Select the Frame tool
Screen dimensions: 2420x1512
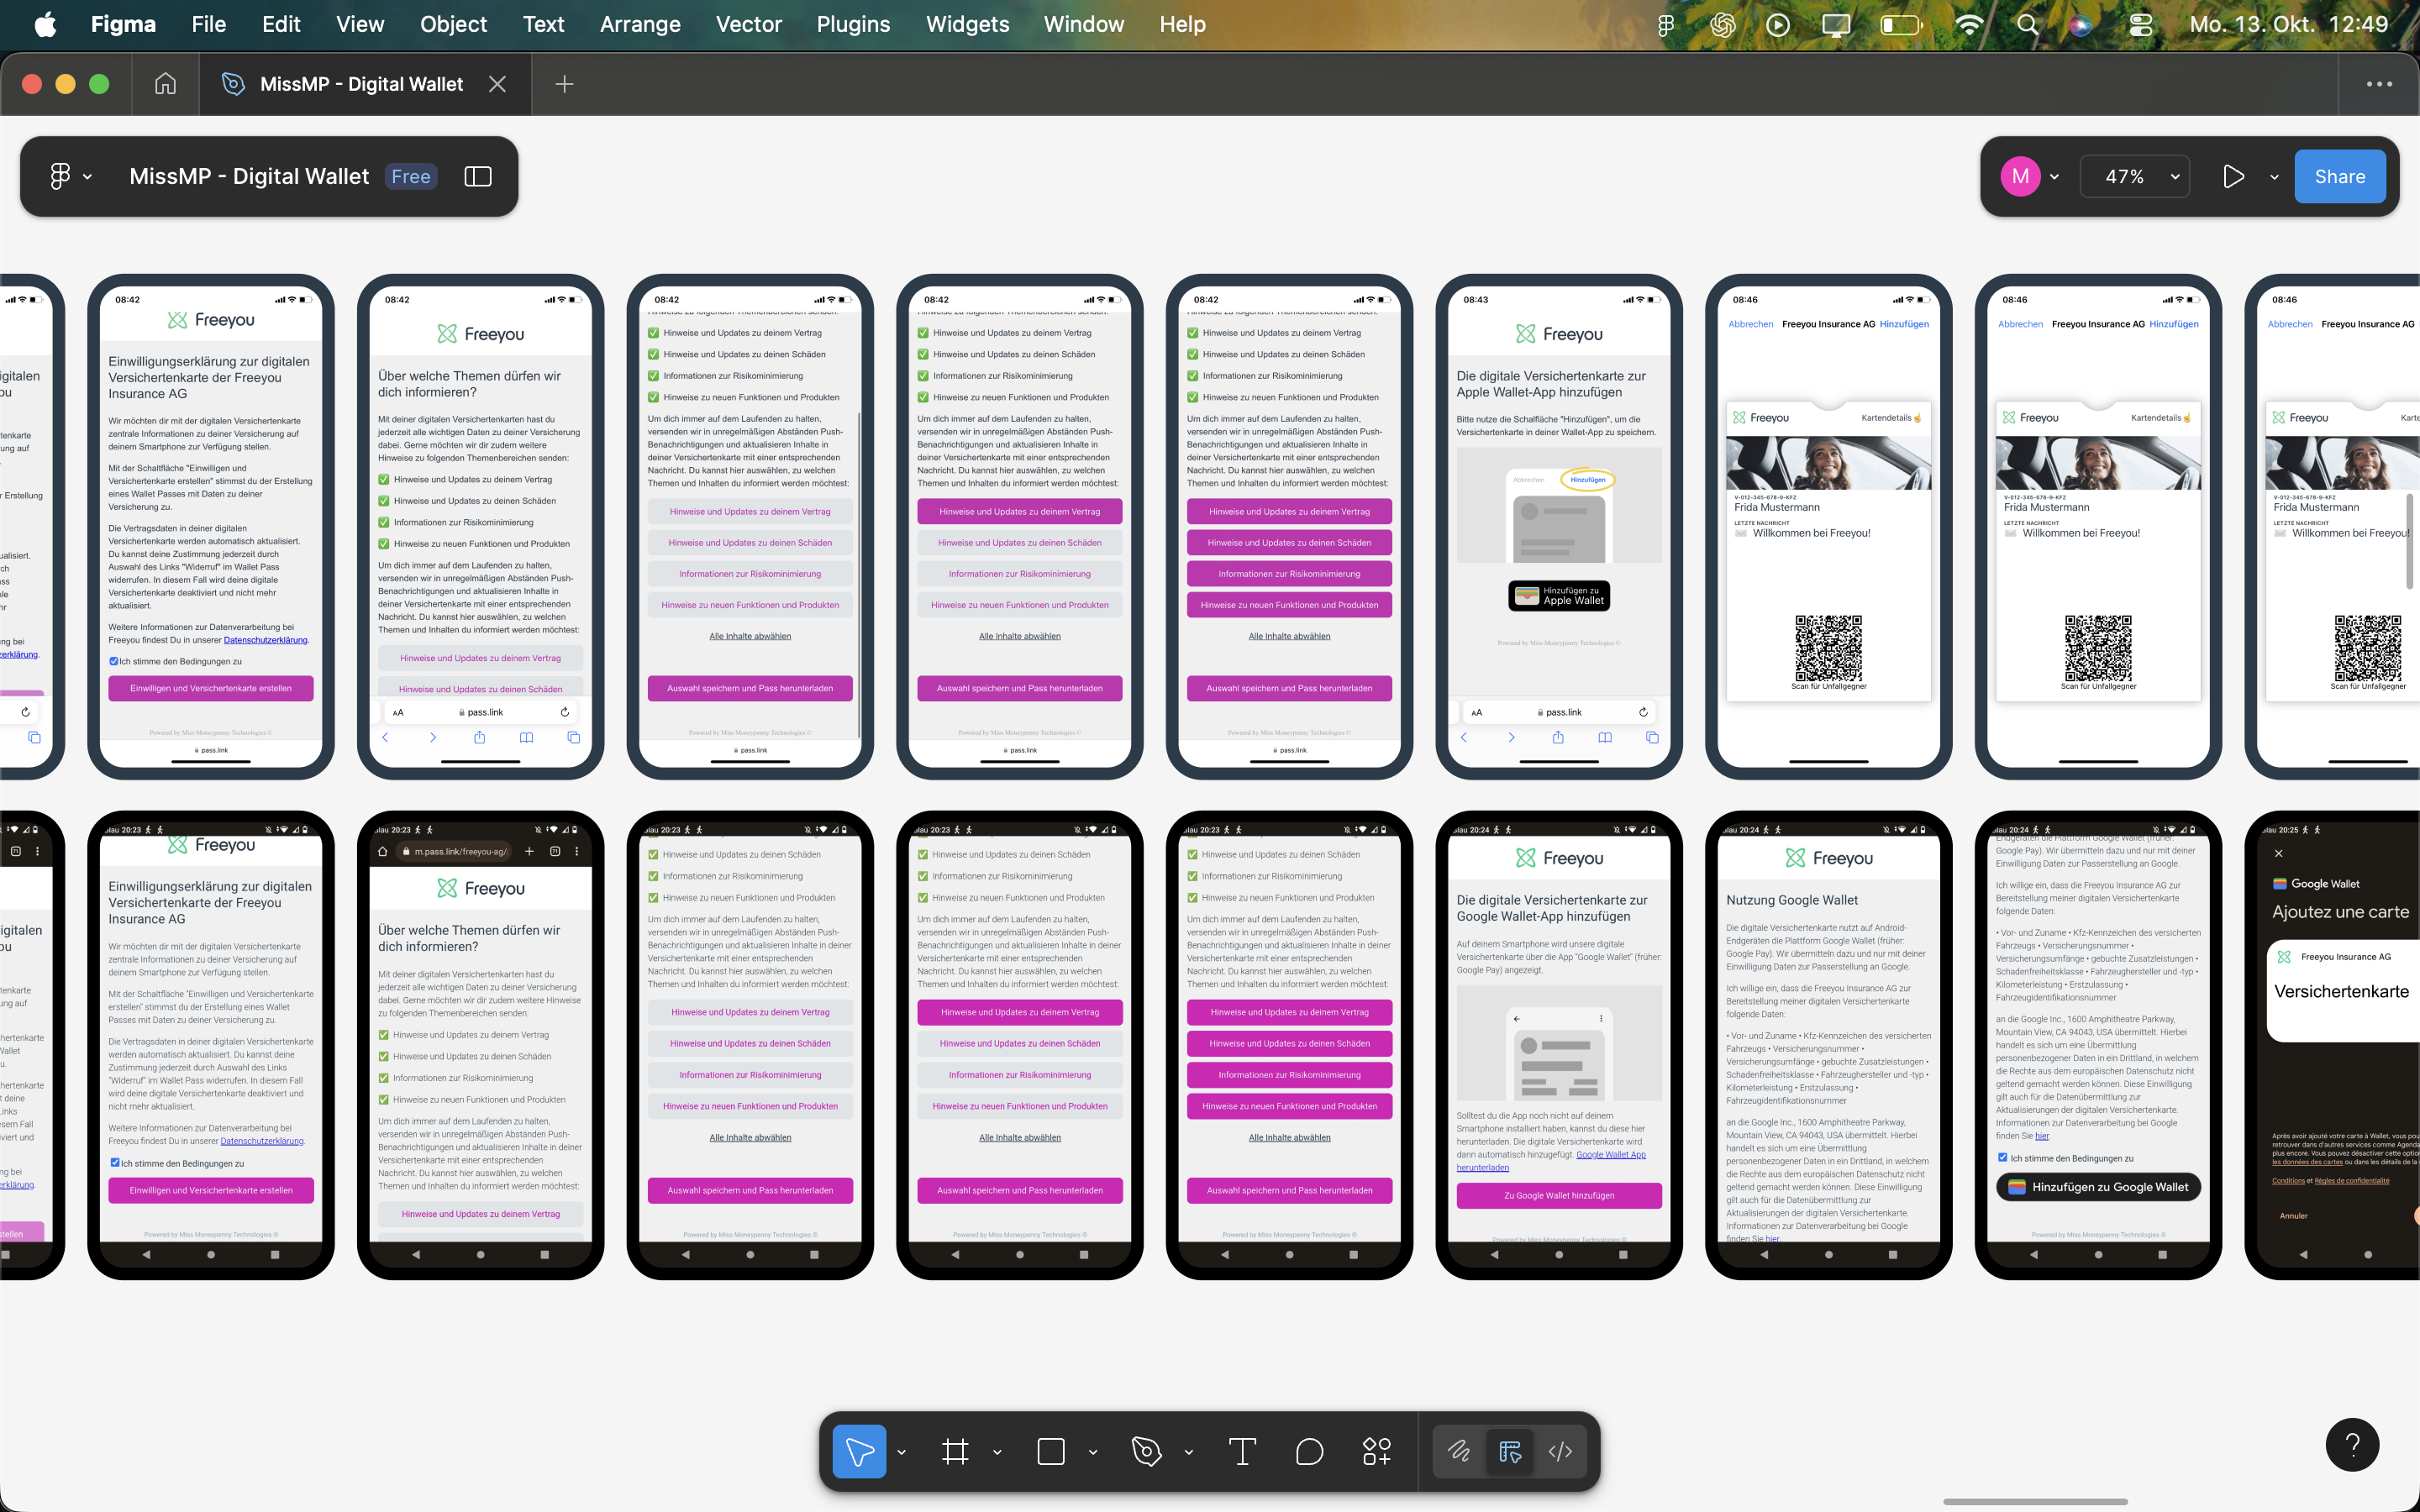[955, 1451]
